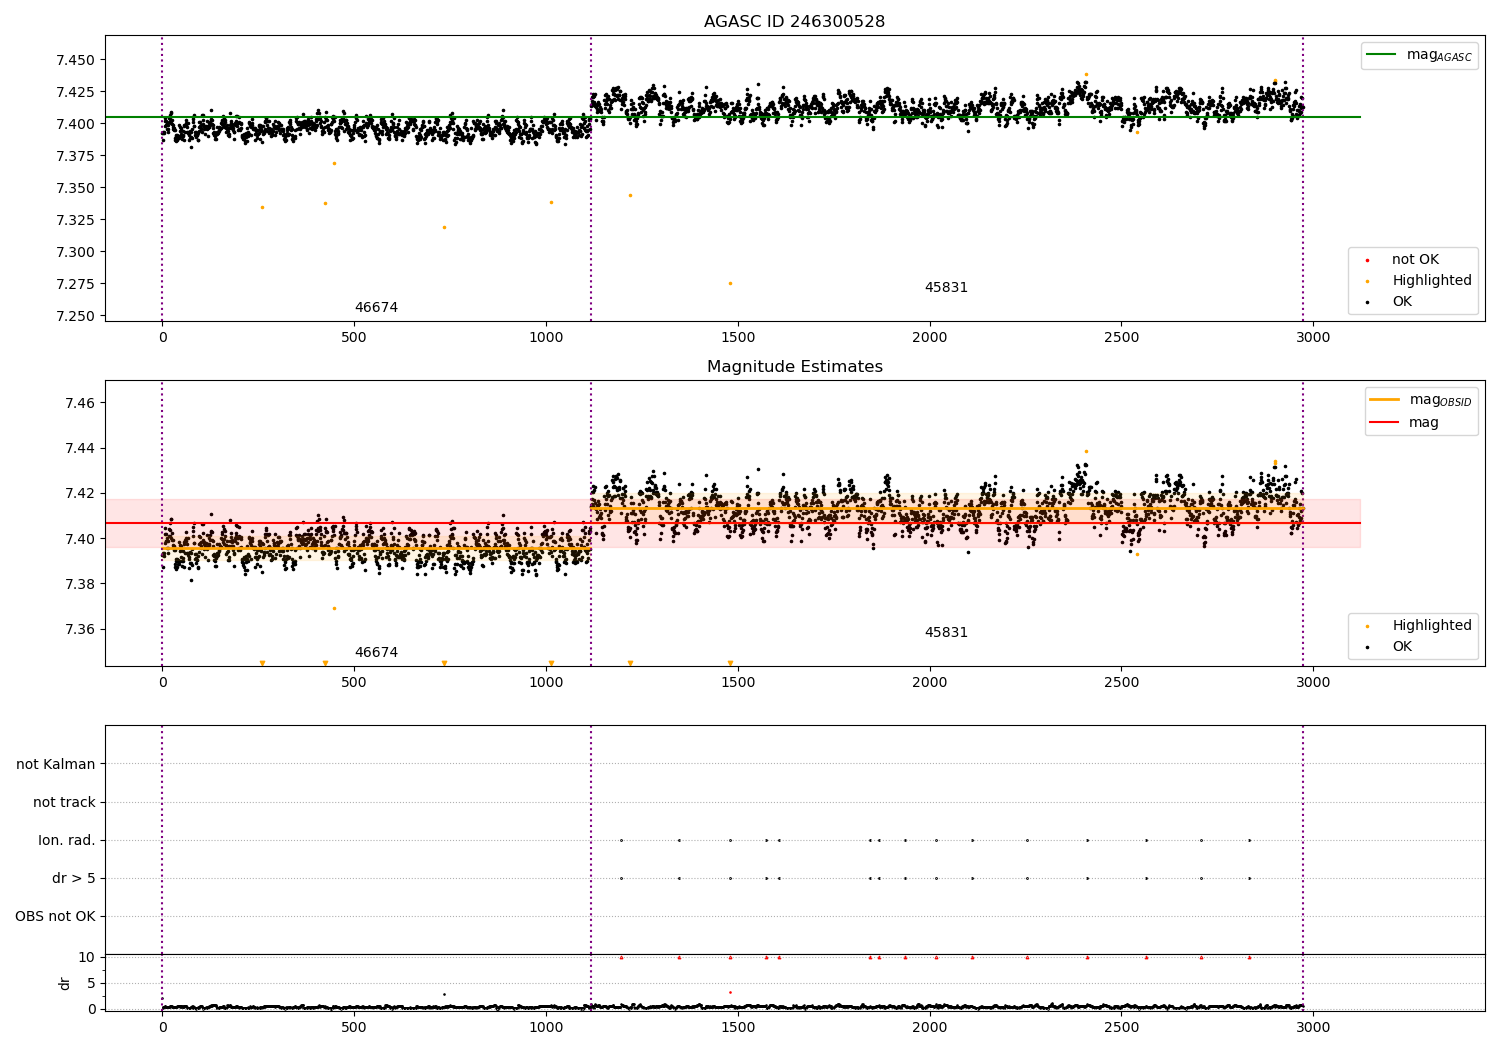Click the 'dr > 5' row label
This screenshot has height=1050, width=1500.
coord(74,879)
